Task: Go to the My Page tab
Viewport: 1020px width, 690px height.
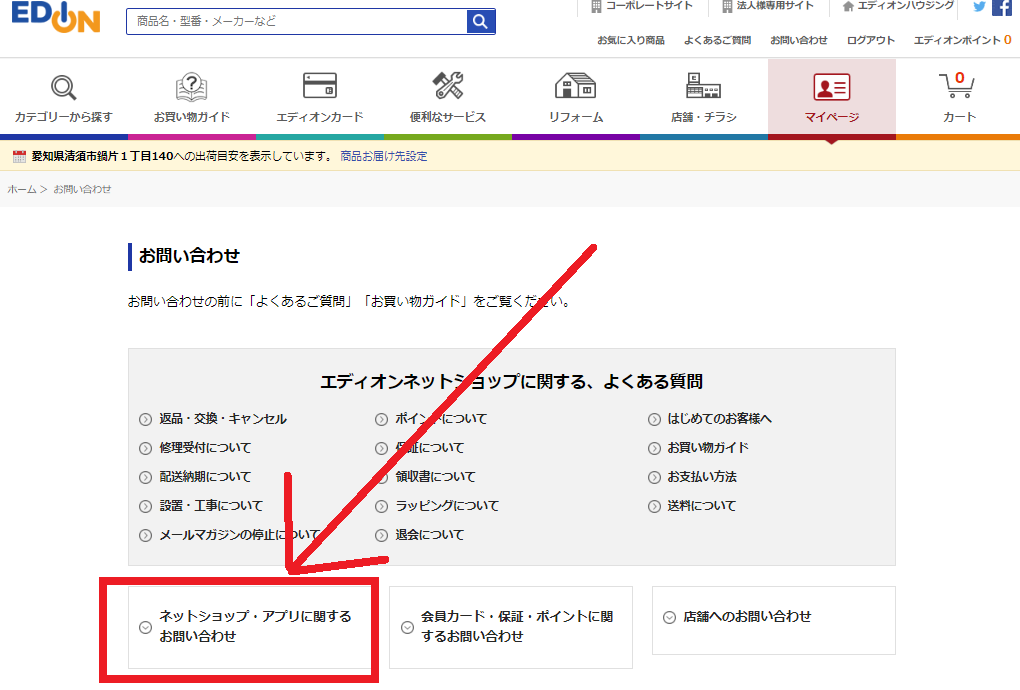Action: pyautogui.click(x=831, y=98)
